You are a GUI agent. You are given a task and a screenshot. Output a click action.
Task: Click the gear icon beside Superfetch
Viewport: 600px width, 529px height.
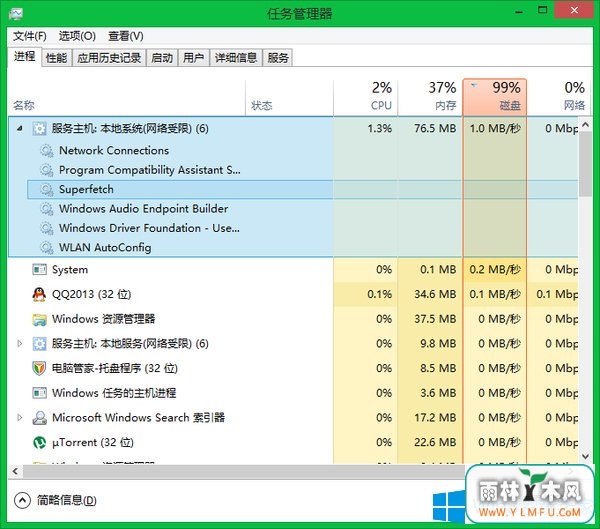point(47,189)
